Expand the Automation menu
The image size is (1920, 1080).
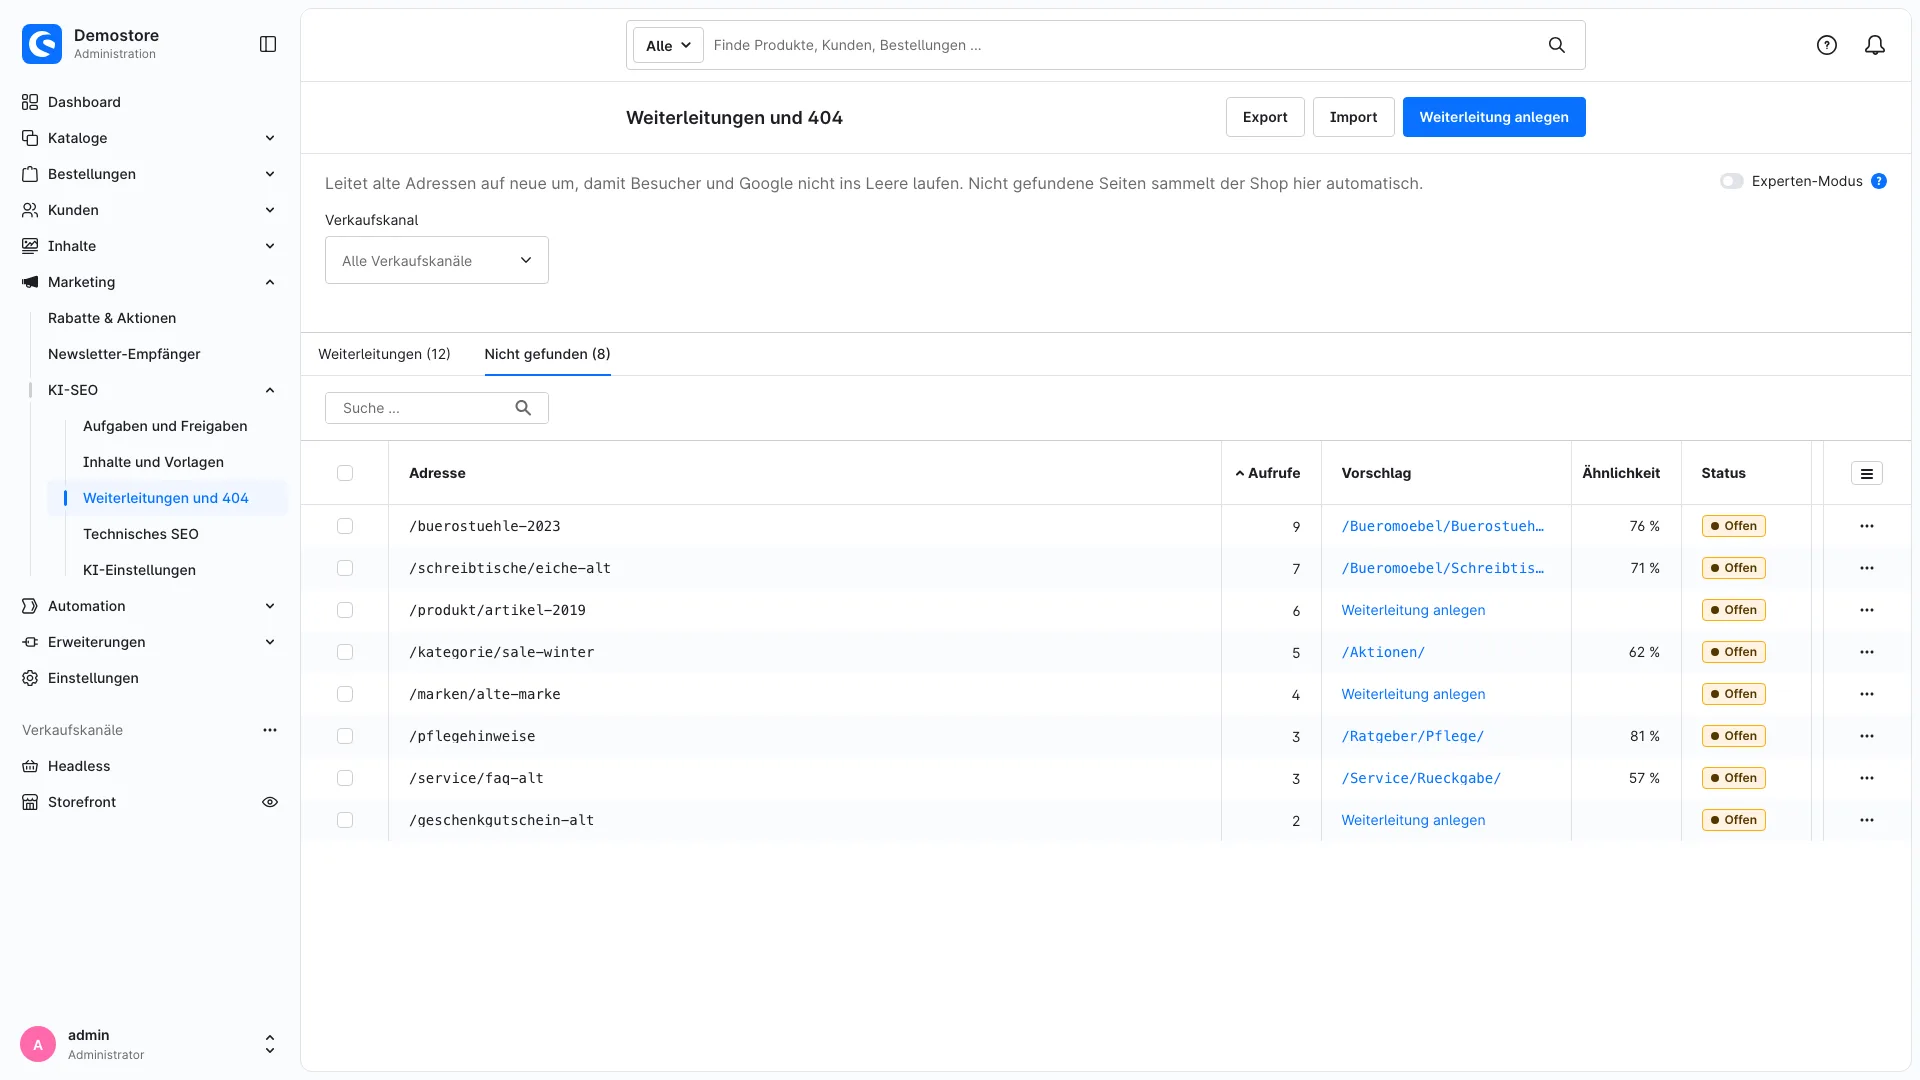pyautogui.click(x=270, y=606)
